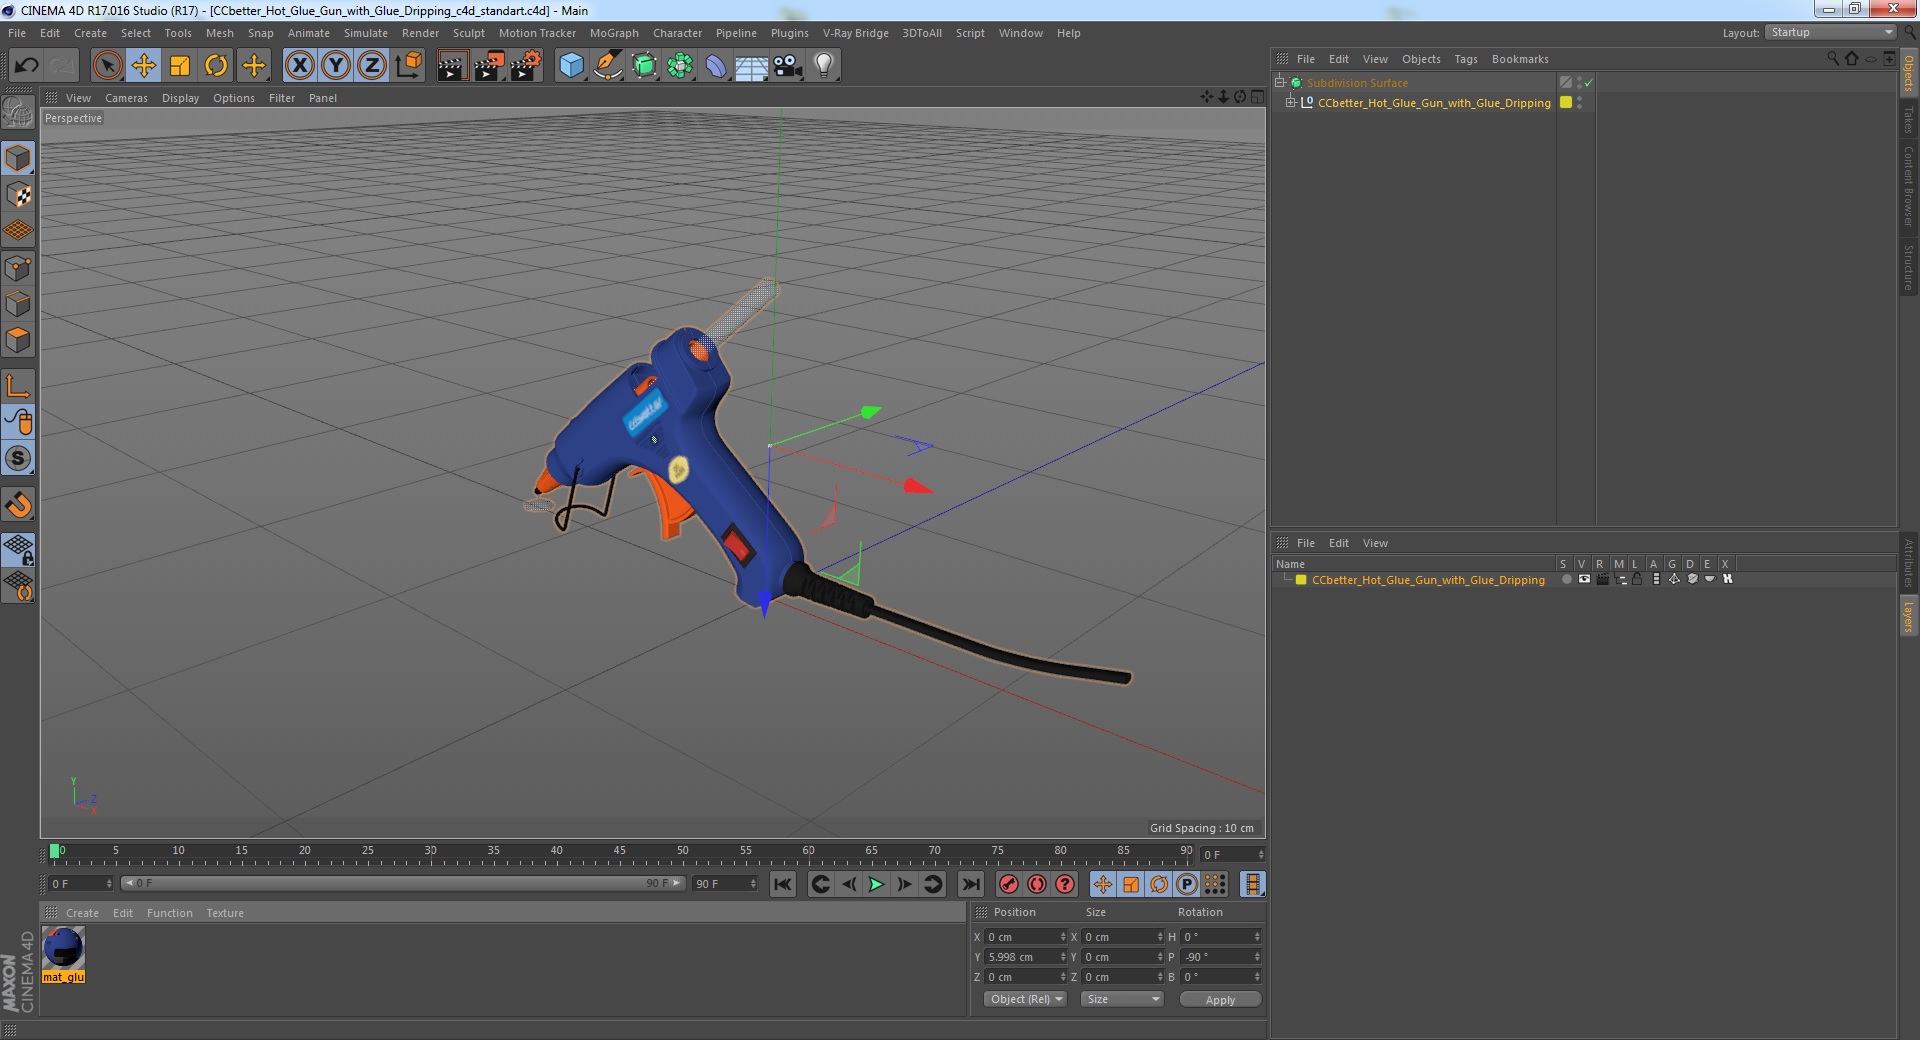
Task: Open the Bend deformer objects icon
Action: (x=716, y=66)
